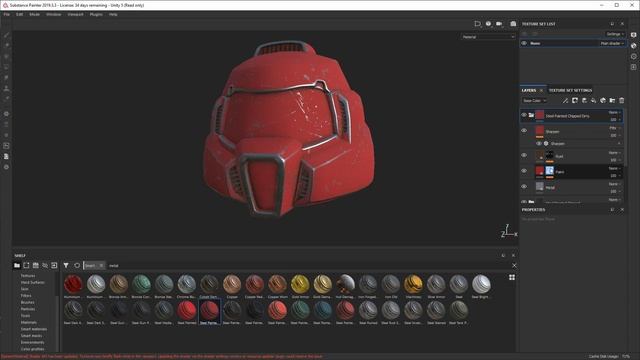Delete the selected layer with trash icon
Screen dimensions: 640x360
coord(622,100)
